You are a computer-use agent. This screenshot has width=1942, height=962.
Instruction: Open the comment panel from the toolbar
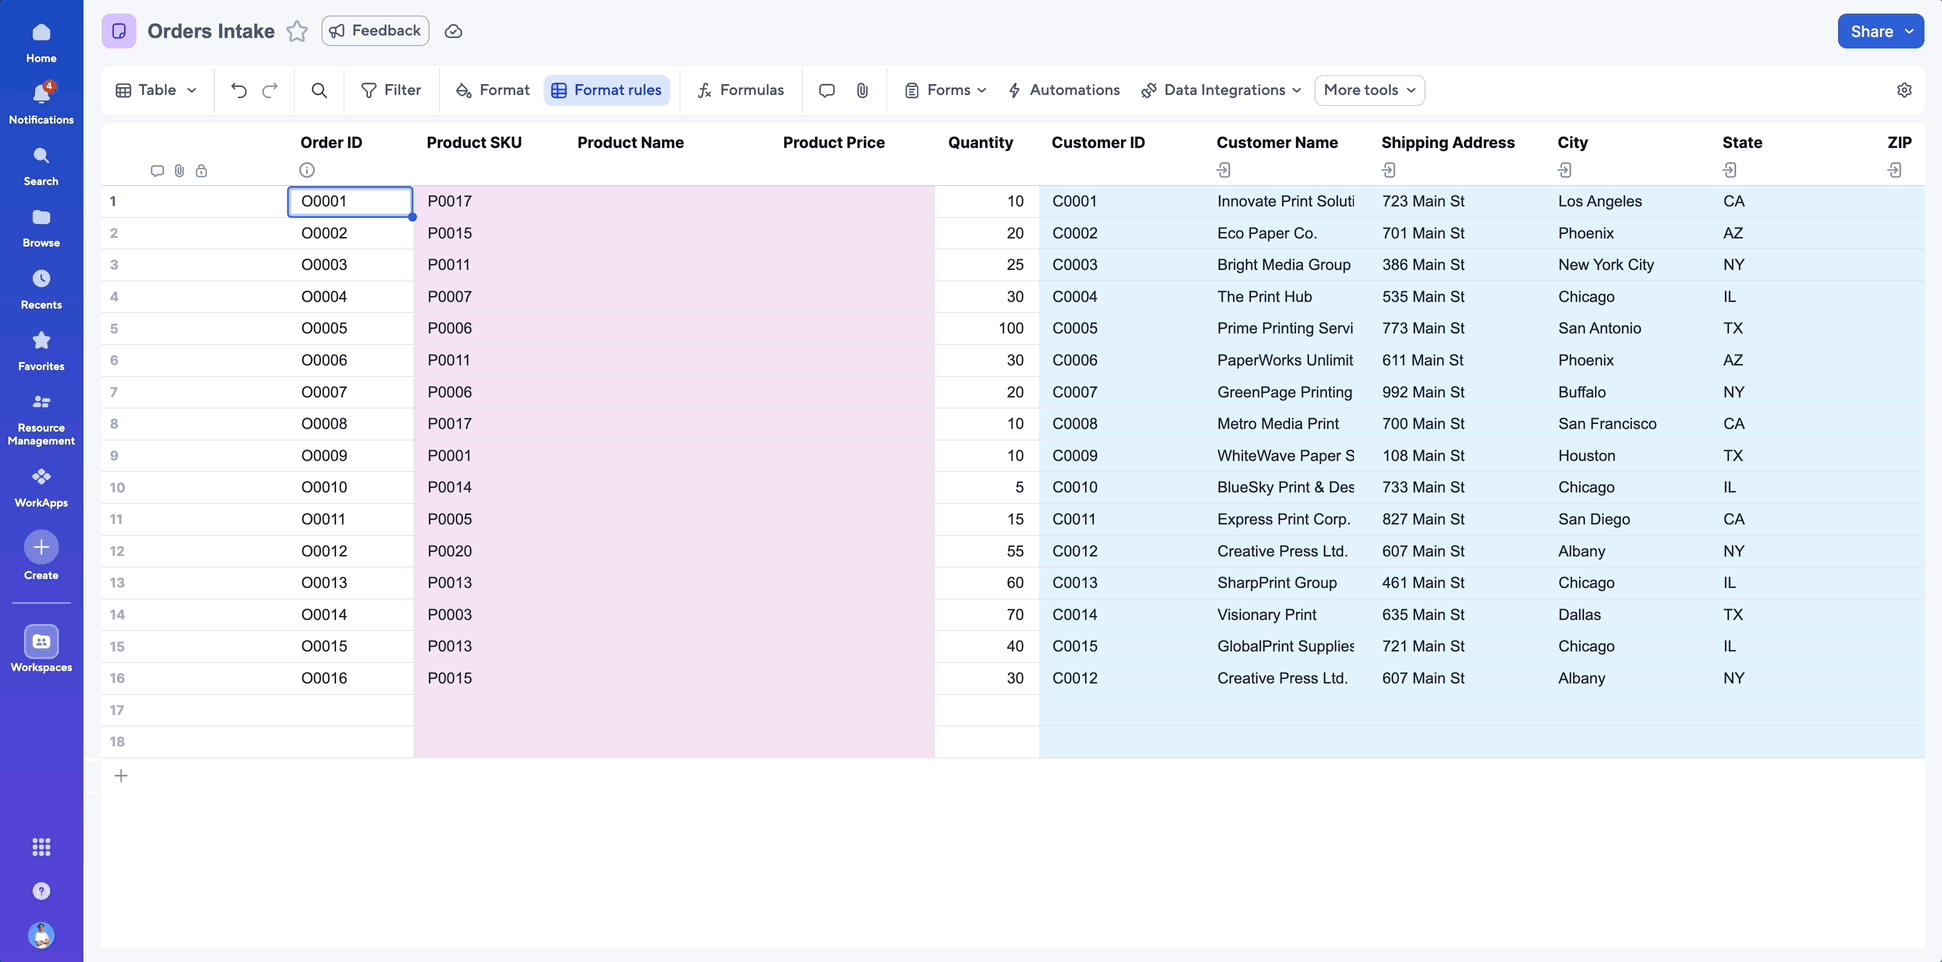tap(826, 90)
